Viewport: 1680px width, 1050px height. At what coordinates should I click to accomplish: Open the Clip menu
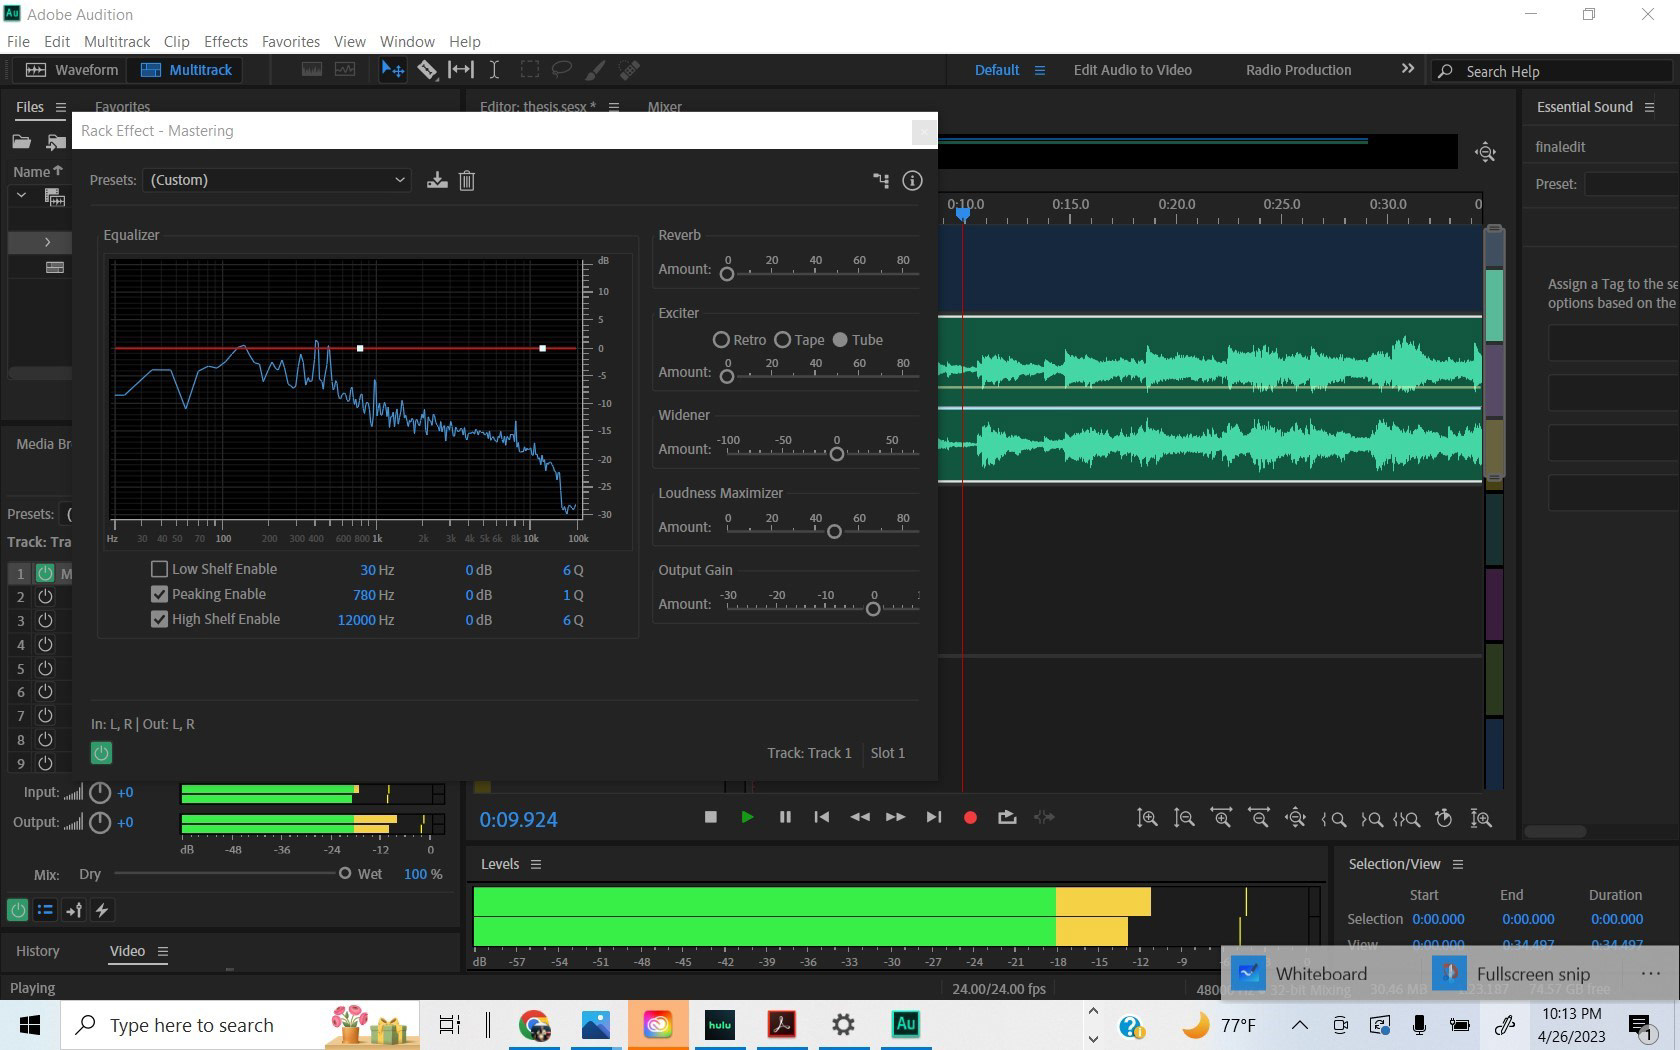(177, 41)
